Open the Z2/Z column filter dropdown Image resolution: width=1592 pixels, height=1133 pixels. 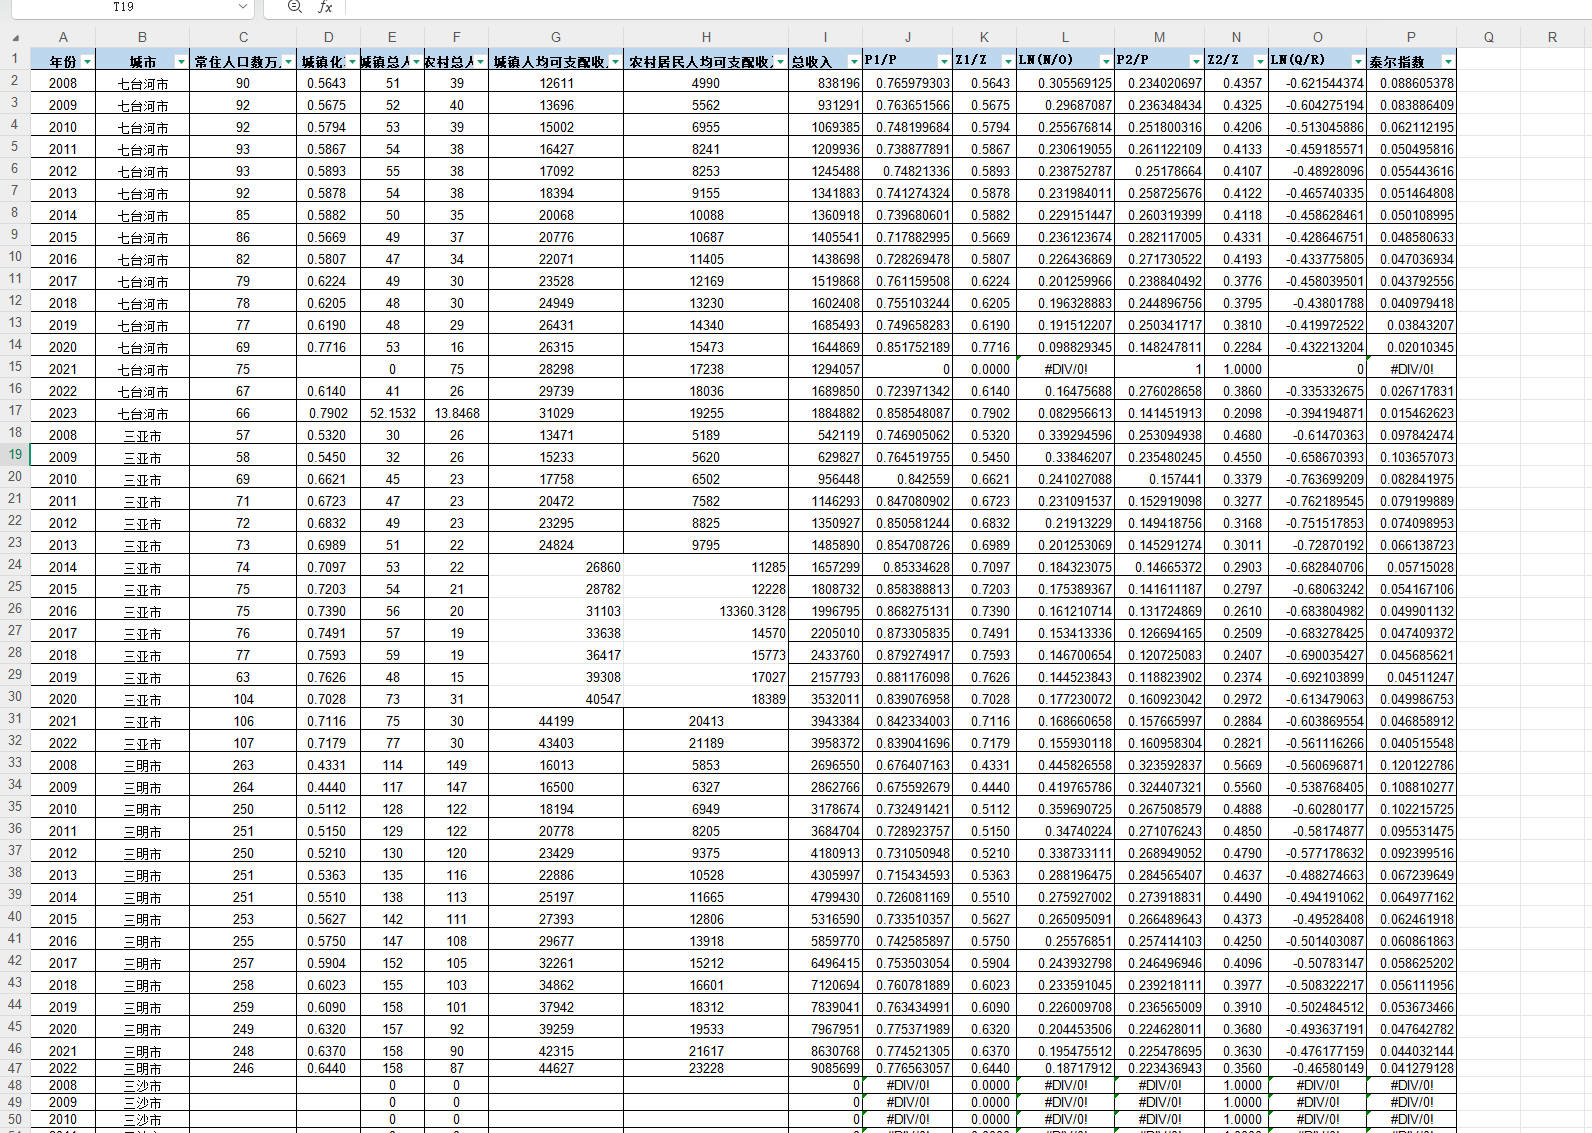1259,61
